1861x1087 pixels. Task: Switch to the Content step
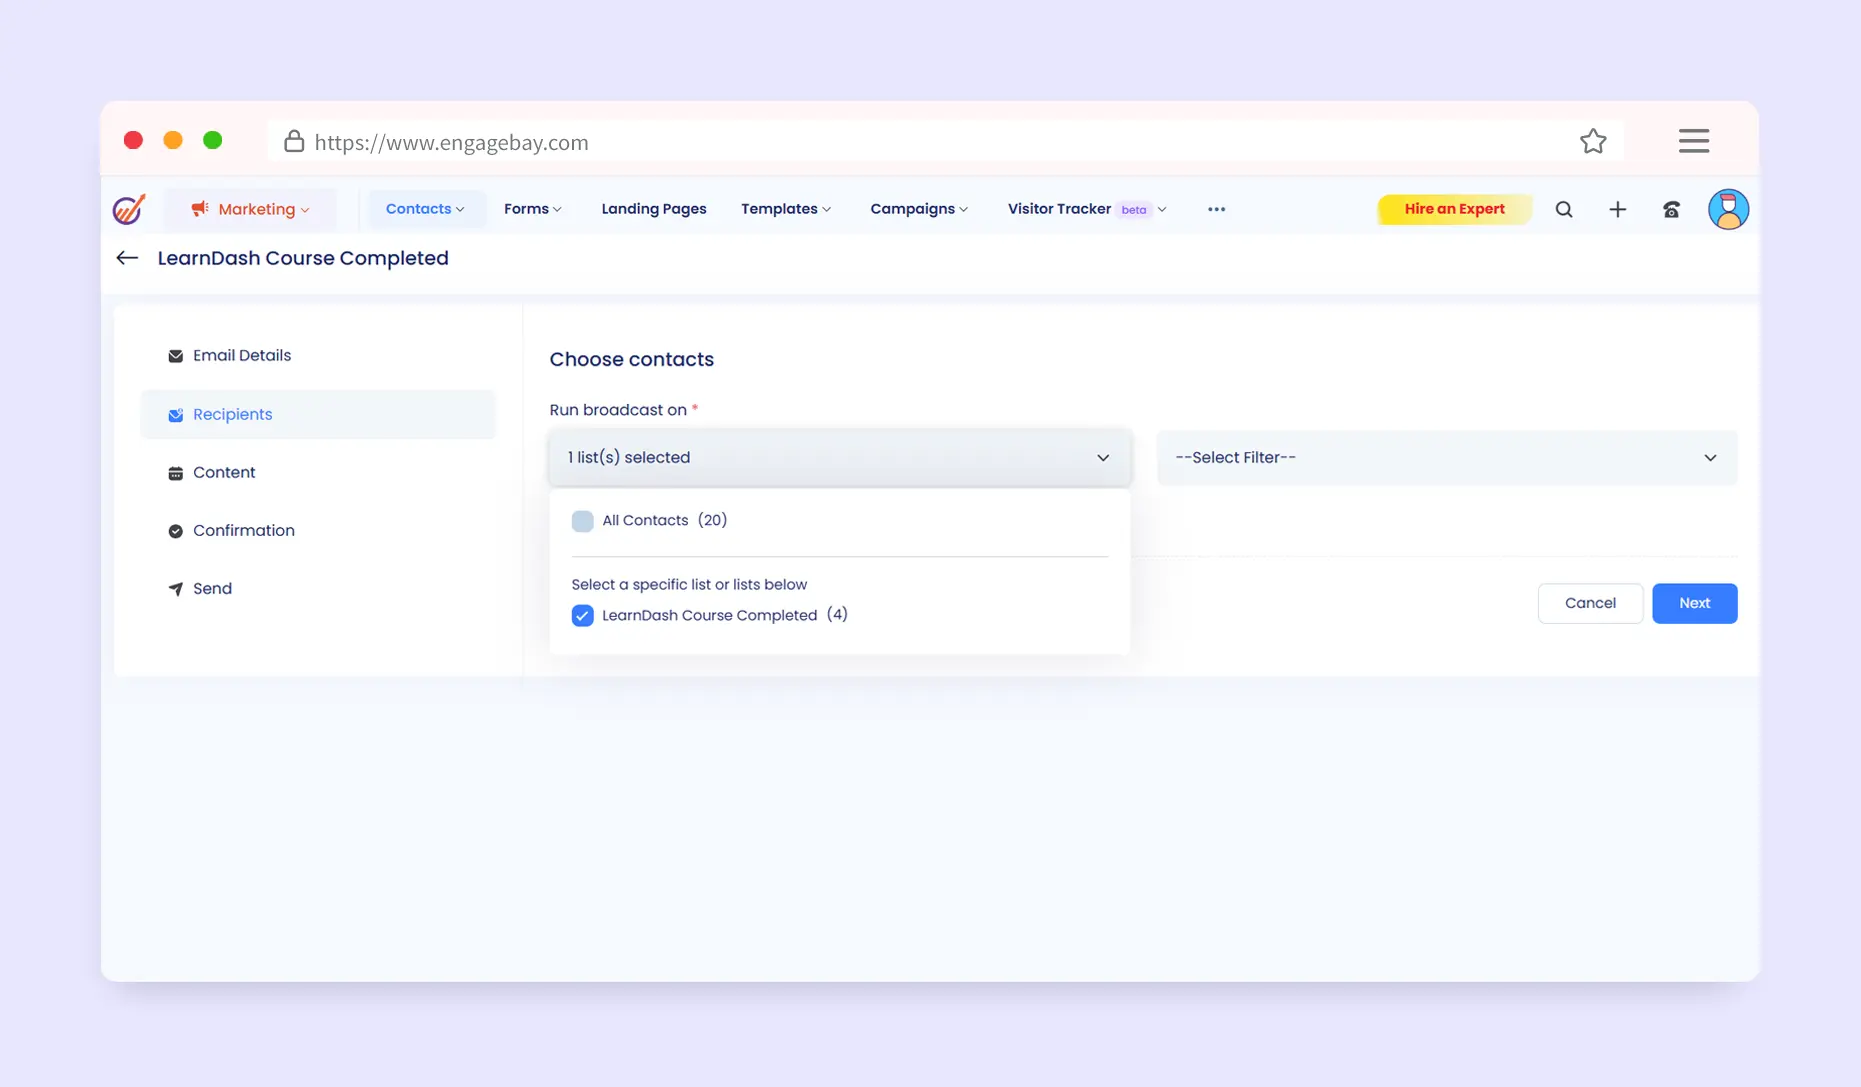pyautogui.click(x=224, y=473)
